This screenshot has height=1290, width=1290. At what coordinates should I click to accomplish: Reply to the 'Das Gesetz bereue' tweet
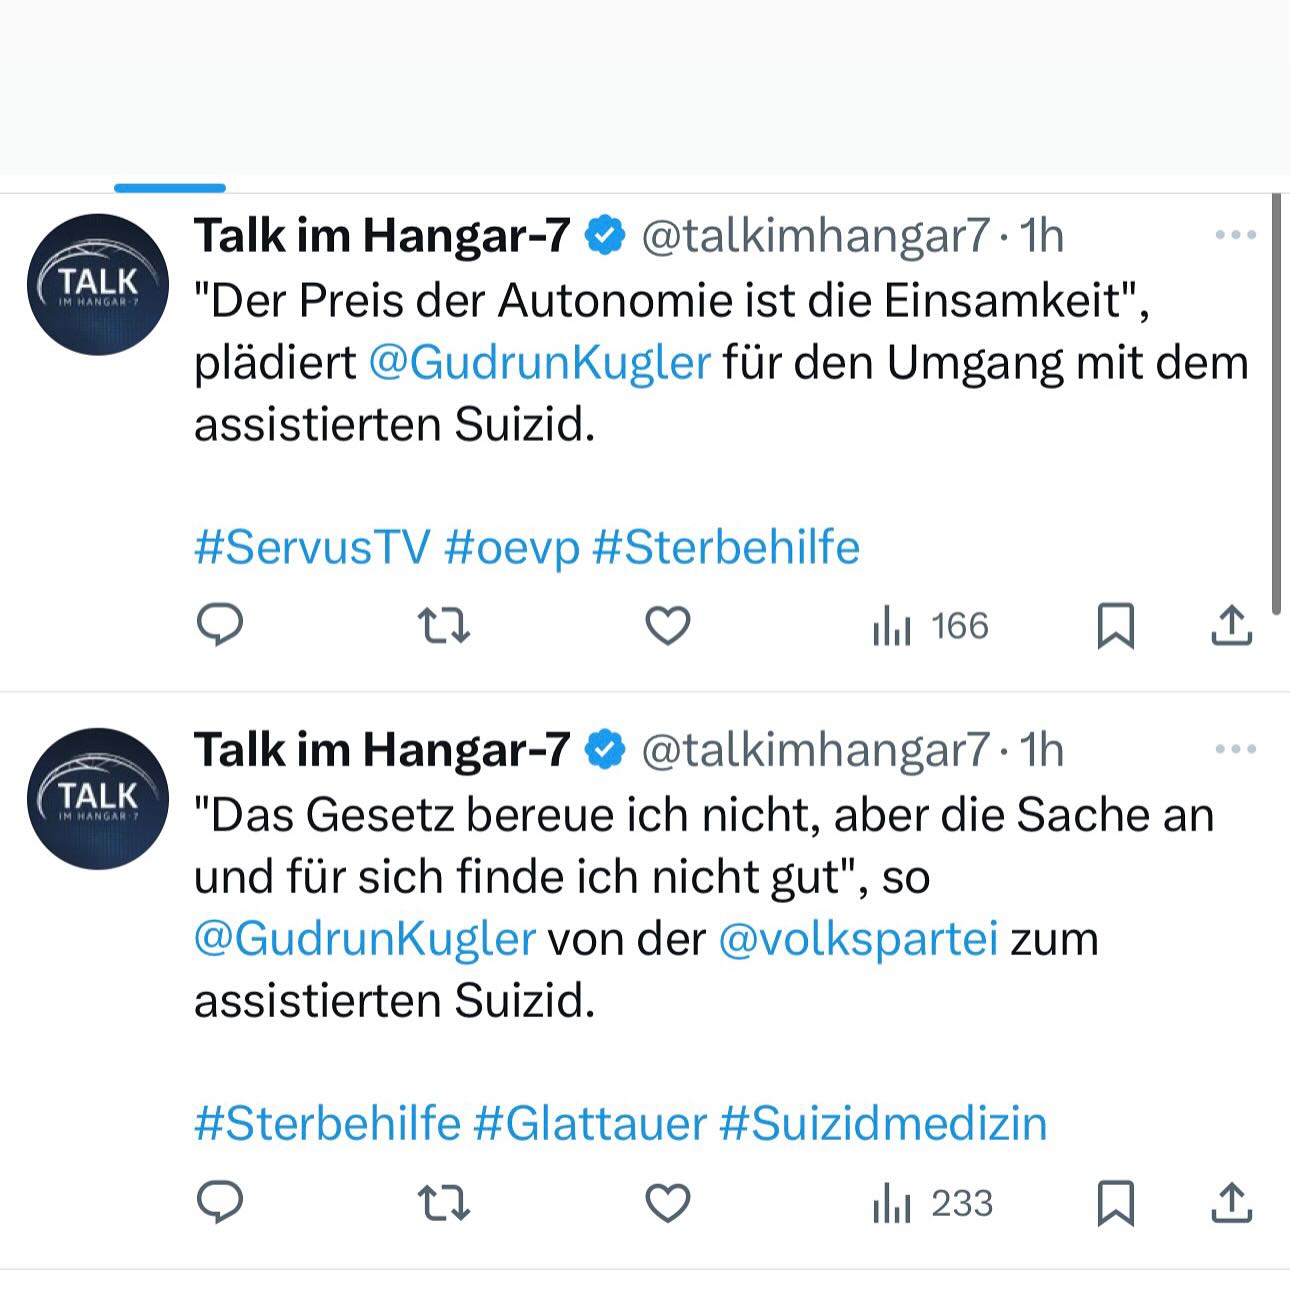(x=220, y=1202)
